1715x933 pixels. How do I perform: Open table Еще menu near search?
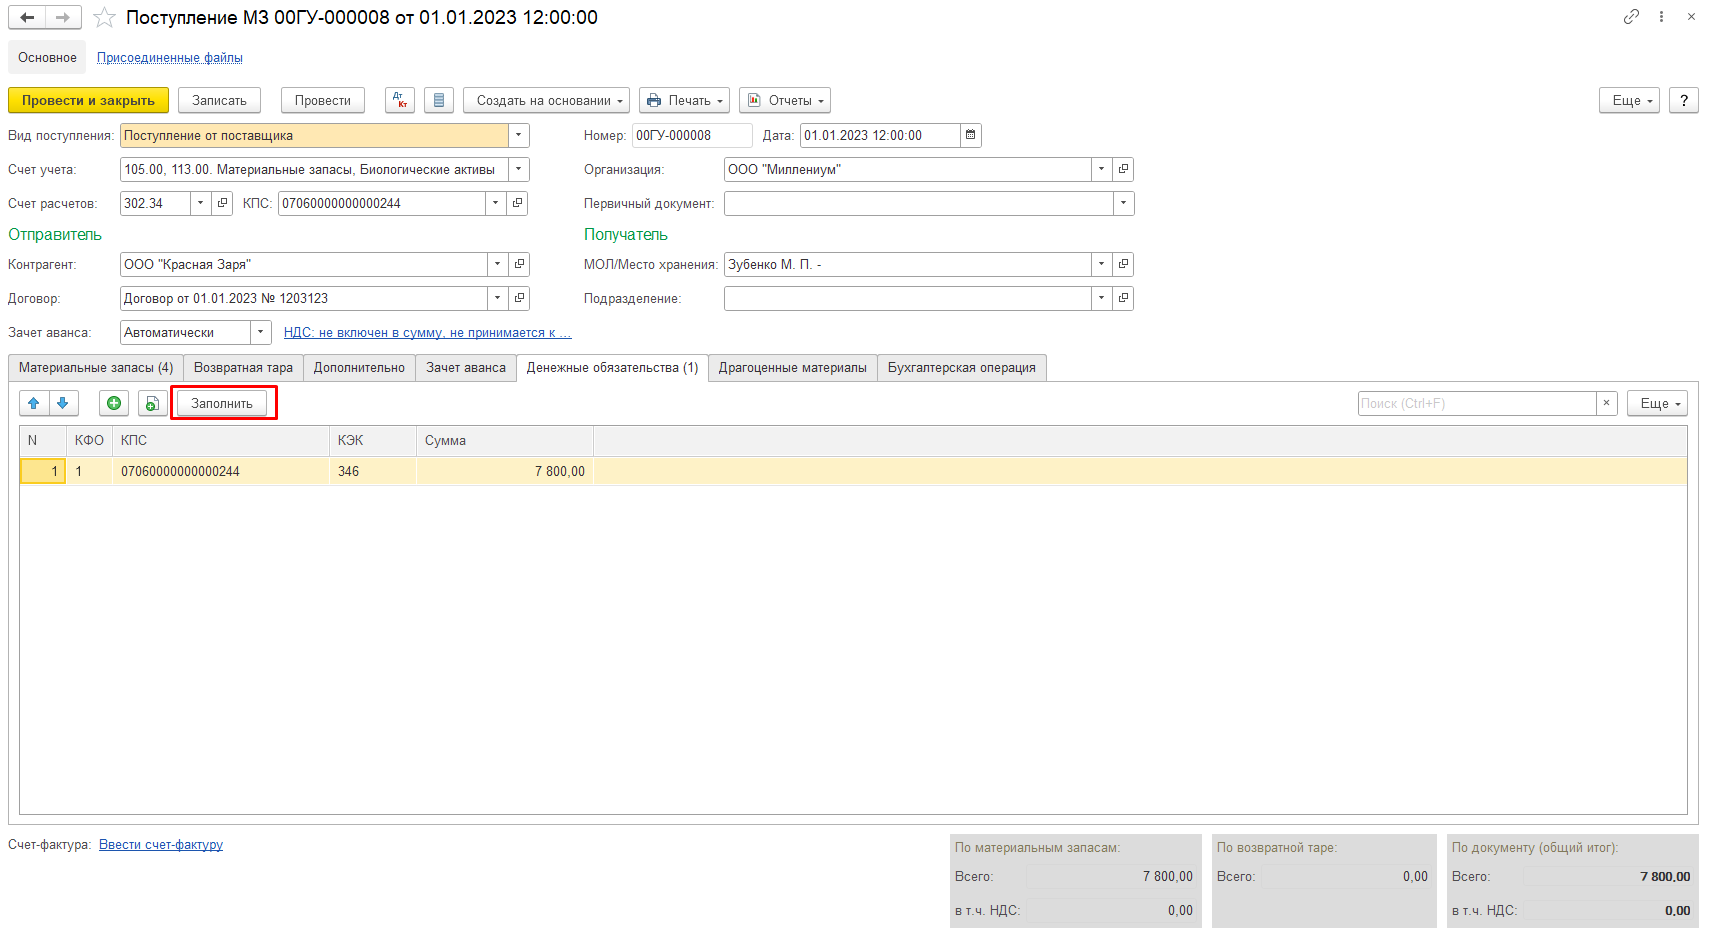pyautogui.click(x=1657, y=403)
